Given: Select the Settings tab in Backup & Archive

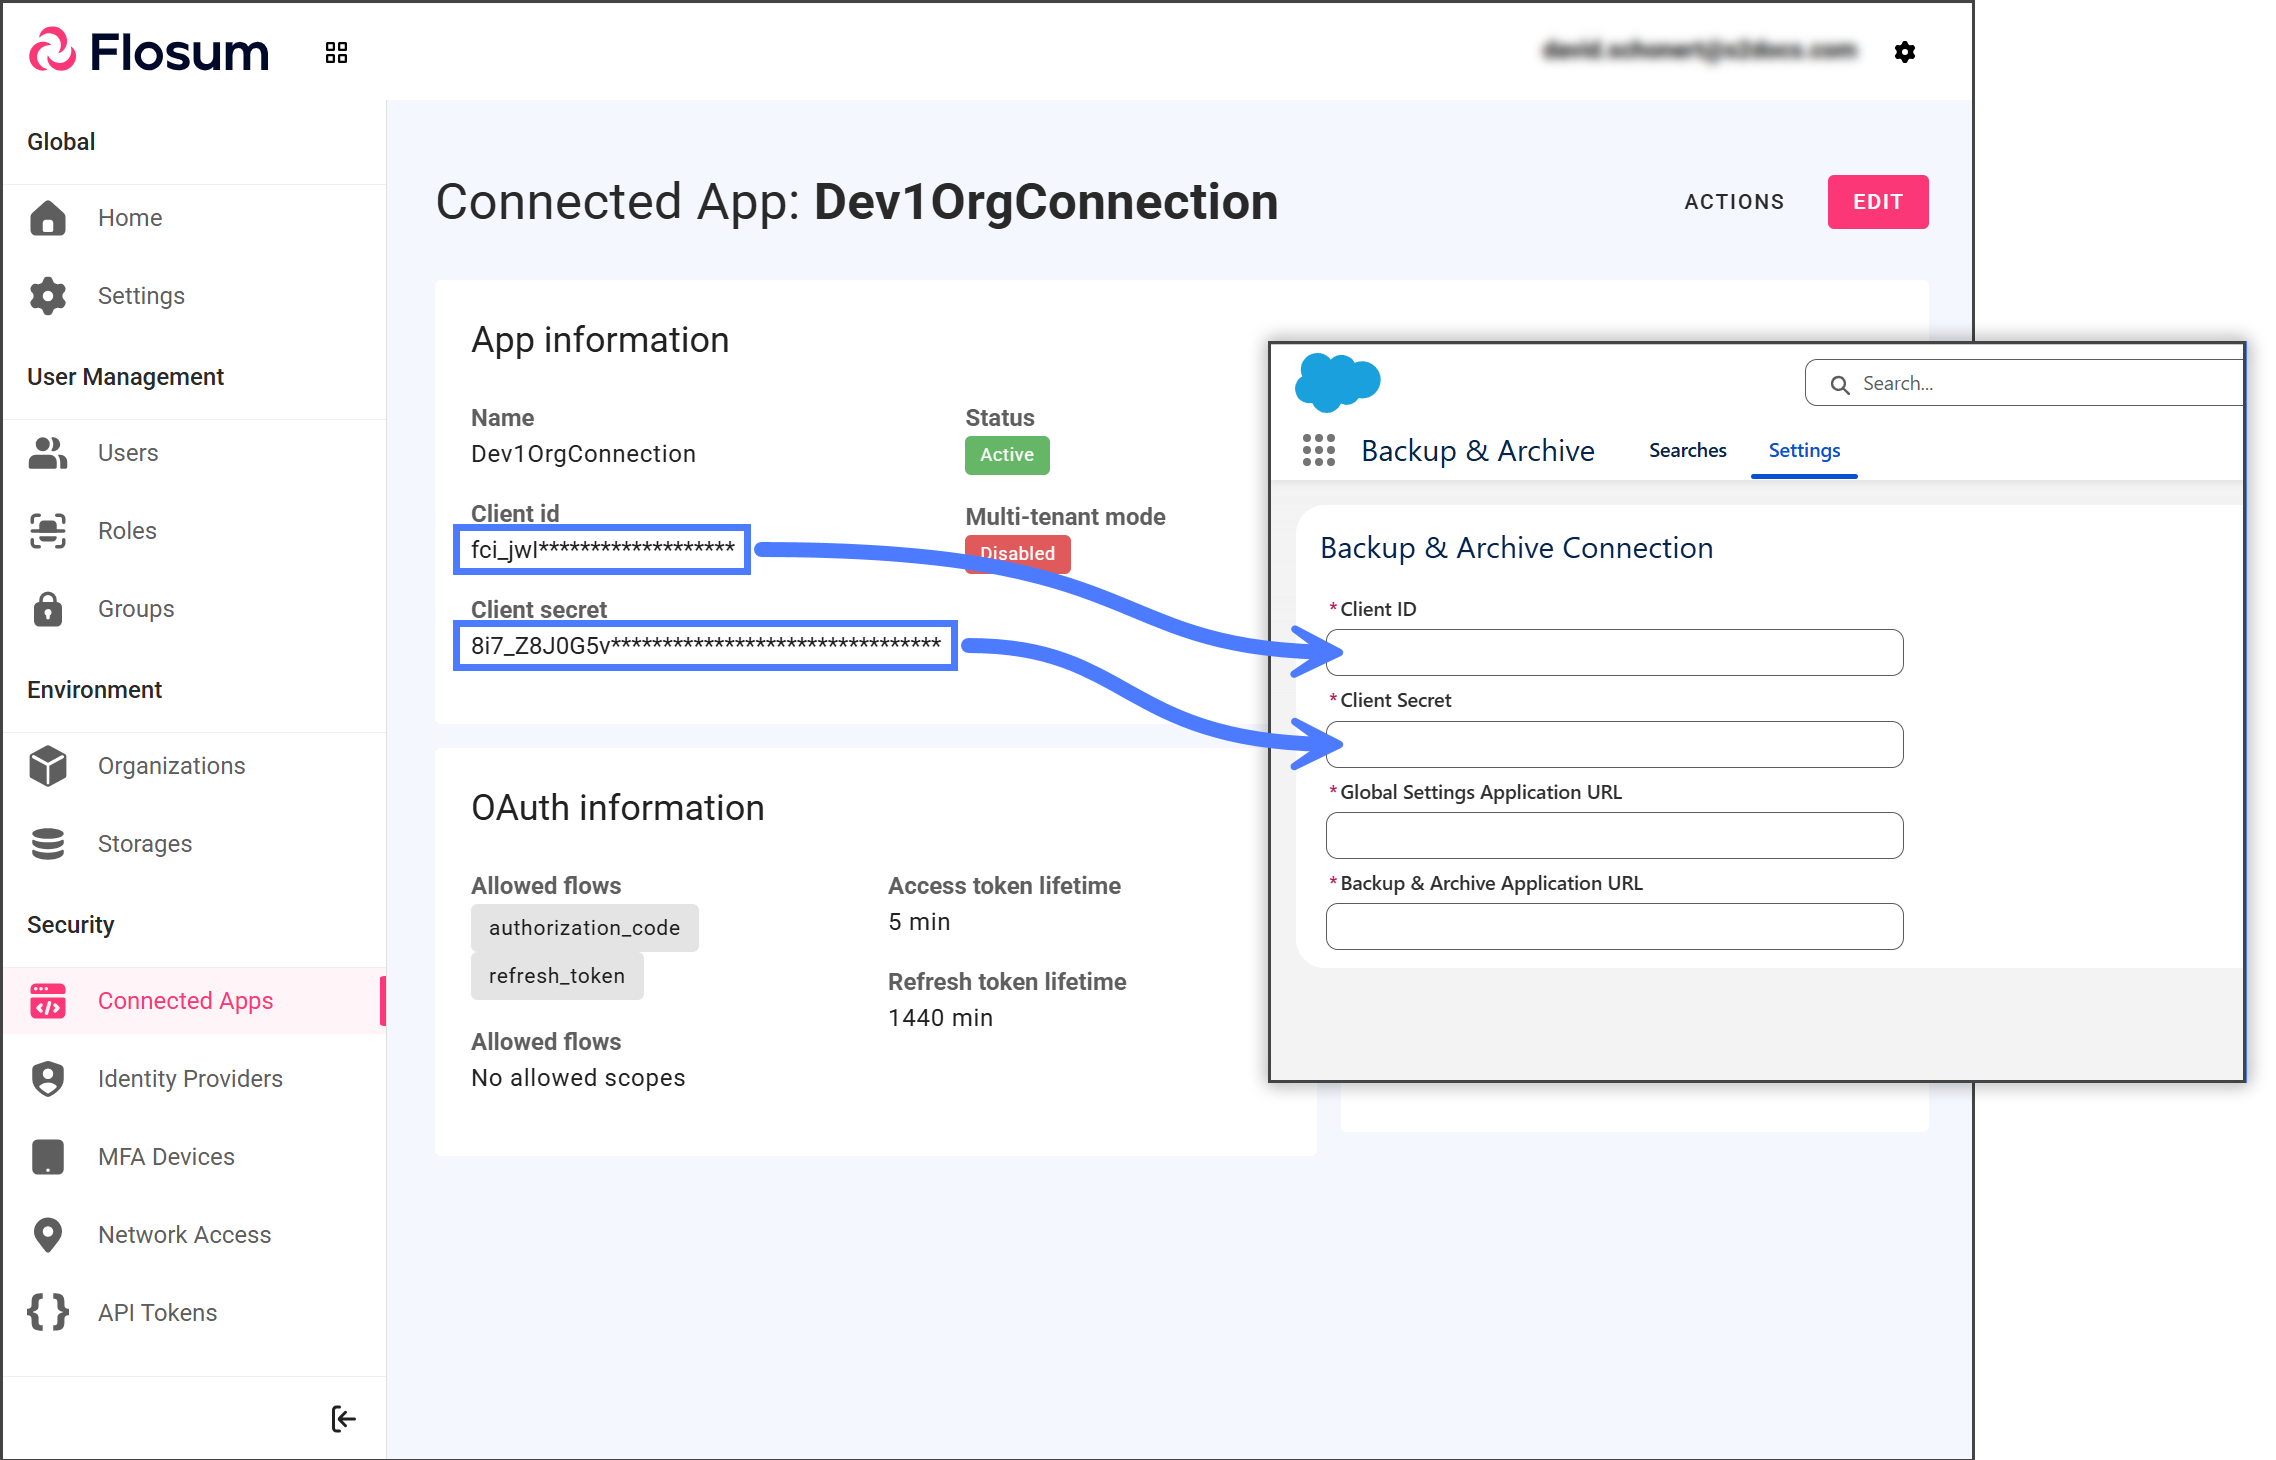Looking at the screenshot, I should 1803,451.
